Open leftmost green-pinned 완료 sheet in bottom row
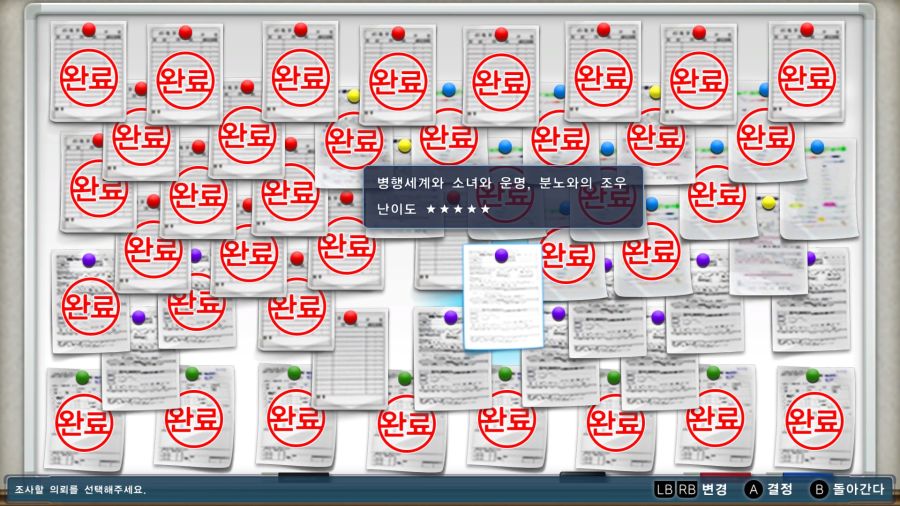 click(x=84, y=420)
